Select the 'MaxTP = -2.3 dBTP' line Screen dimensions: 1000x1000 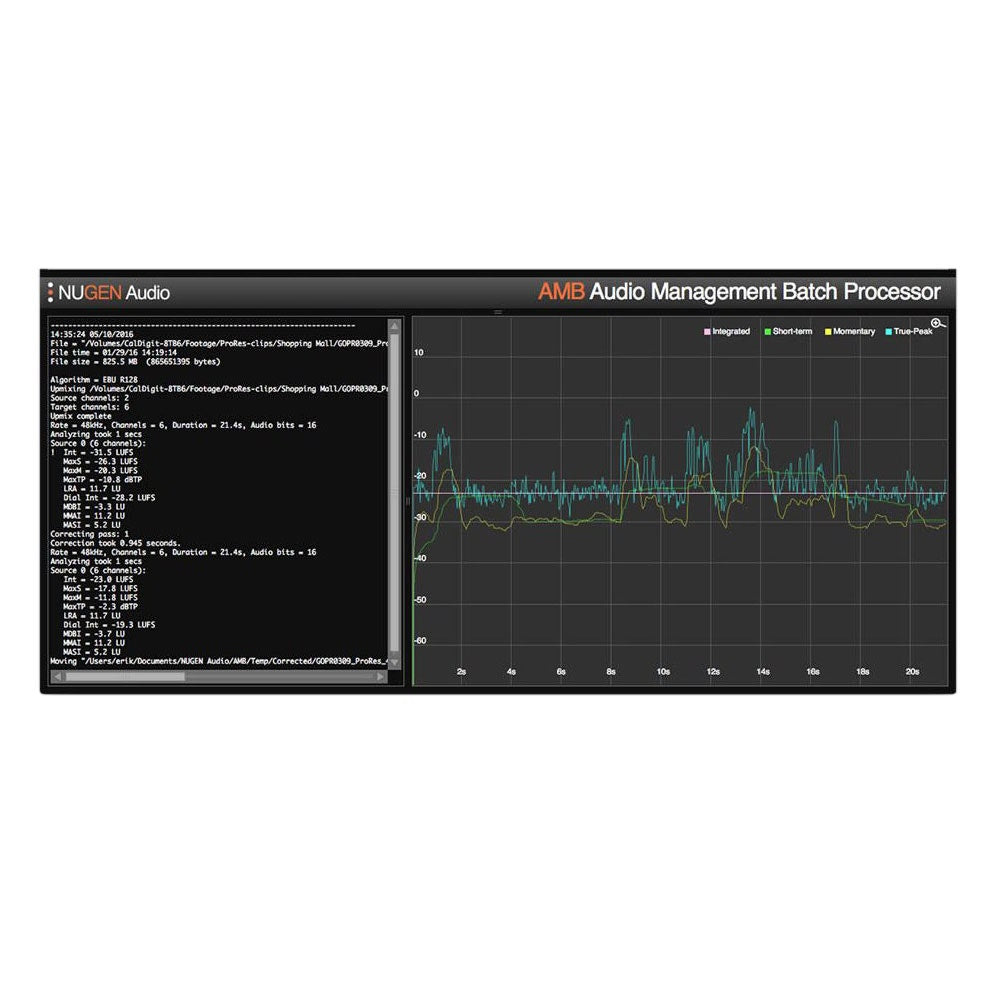pos(100,607)
